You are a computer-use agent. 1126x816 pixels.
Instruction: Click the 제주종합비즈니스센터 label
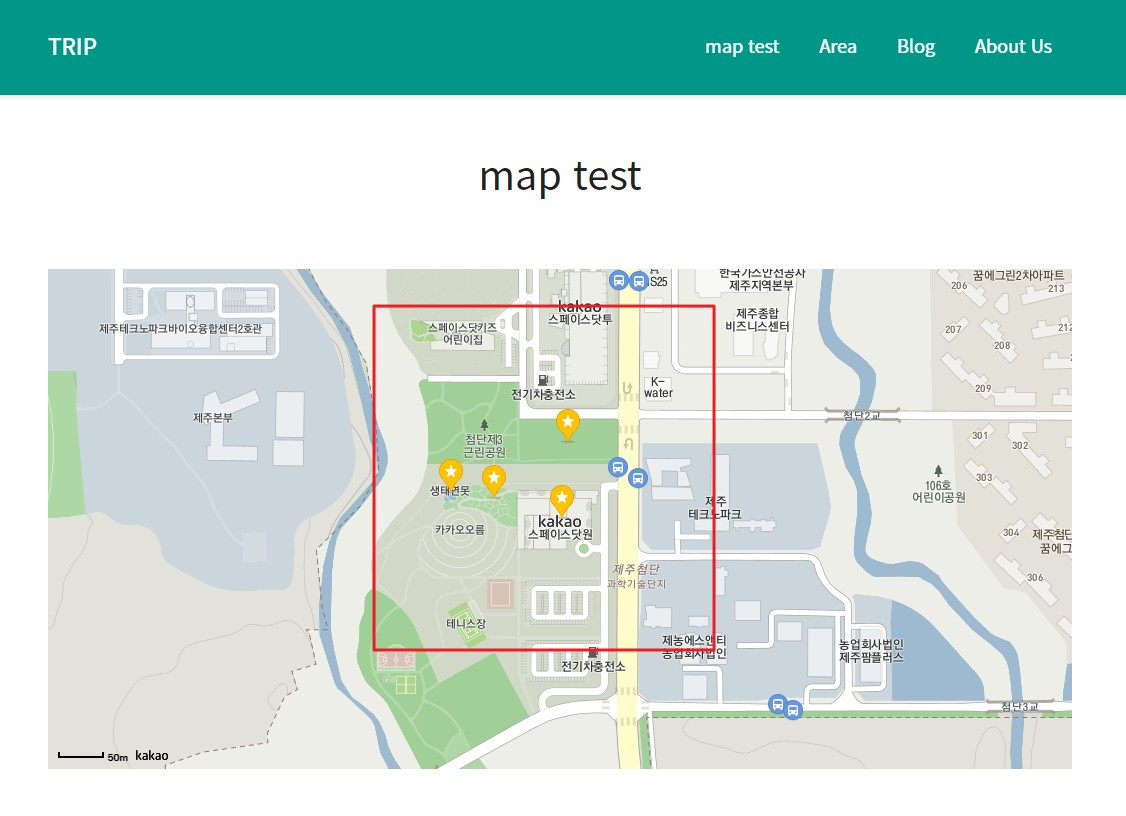[757, 320]
